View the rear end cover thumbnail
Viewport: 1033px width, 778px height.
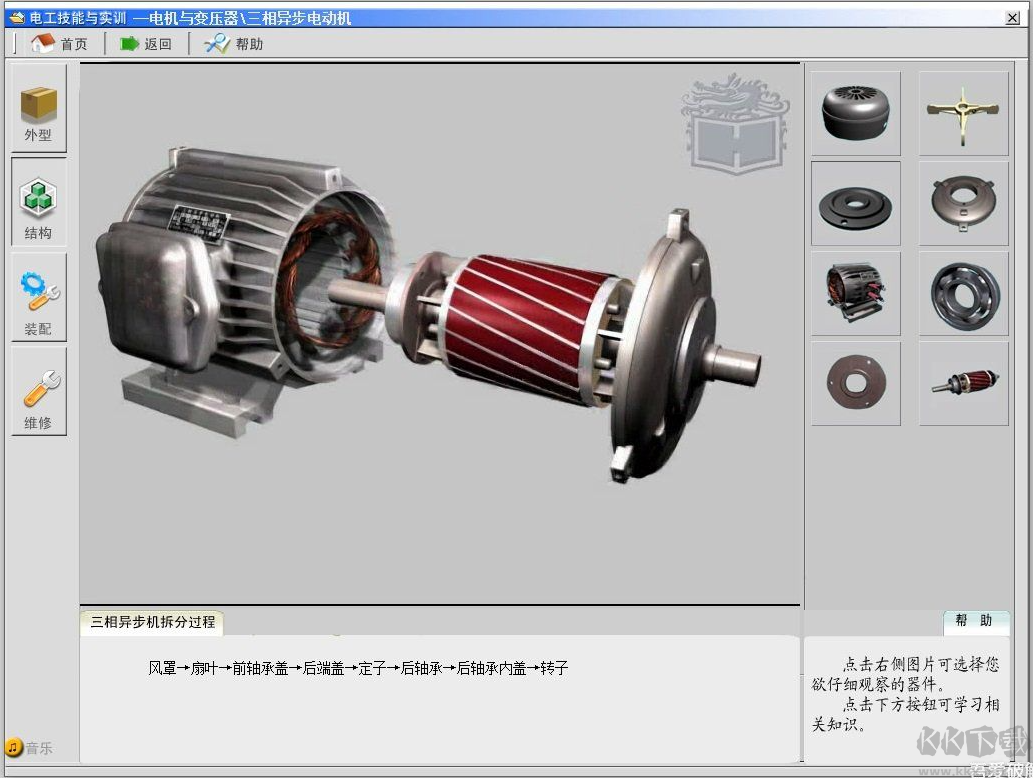[963, 204]
